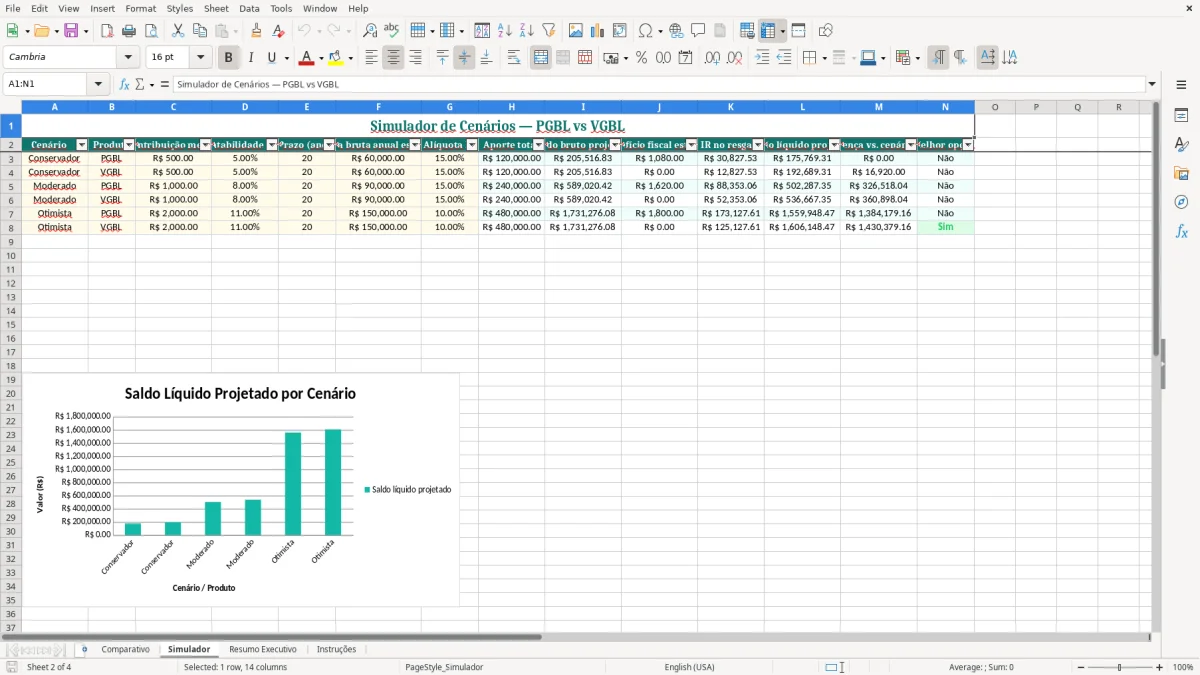Click Sort Descending icon
Image resolution: width=1200 pixels, height=675 pixels.
pyautogui.click(x=527, y=31)
